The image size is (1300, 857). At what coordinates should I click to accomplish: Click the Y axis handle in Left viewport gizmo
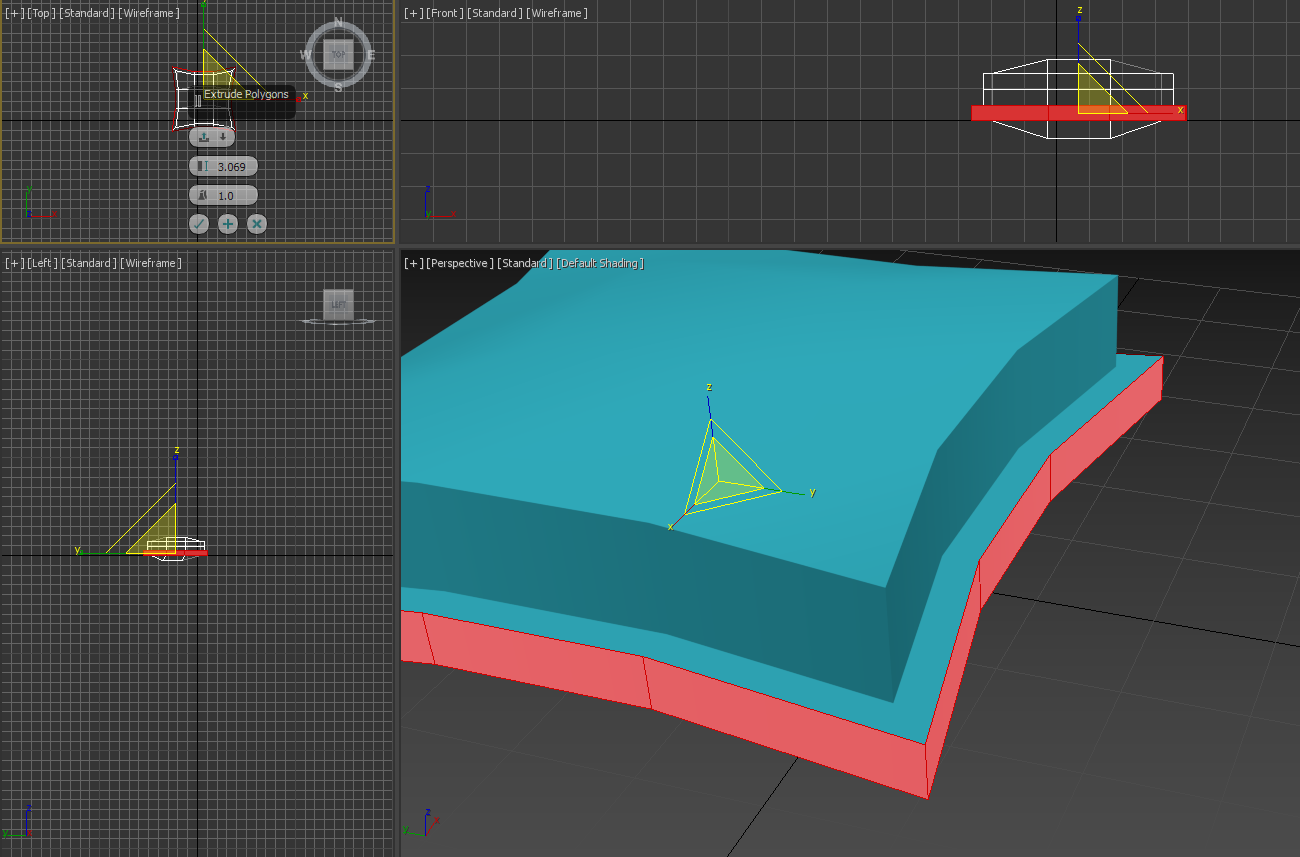(x=84, y=551)
